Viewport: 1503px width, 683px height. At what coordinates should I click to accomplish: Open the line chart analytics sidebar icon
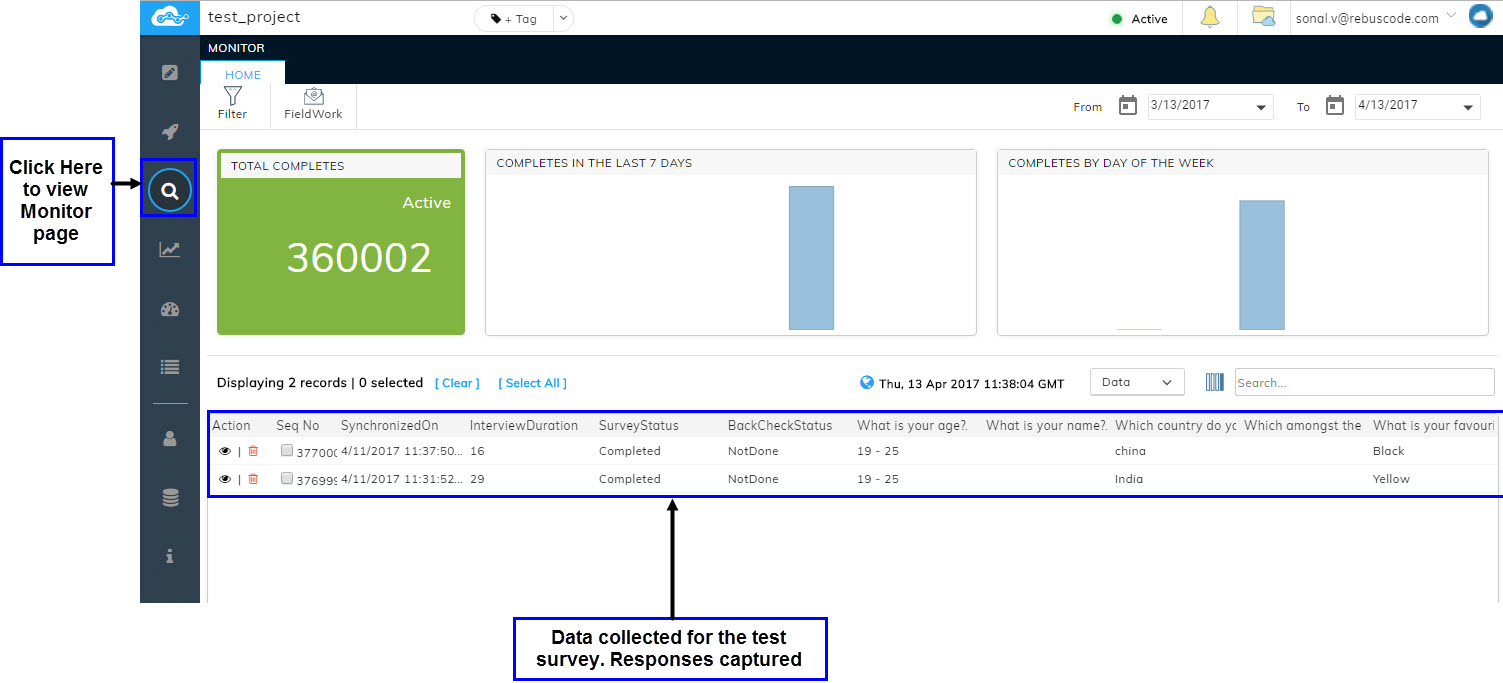(170, 250)
